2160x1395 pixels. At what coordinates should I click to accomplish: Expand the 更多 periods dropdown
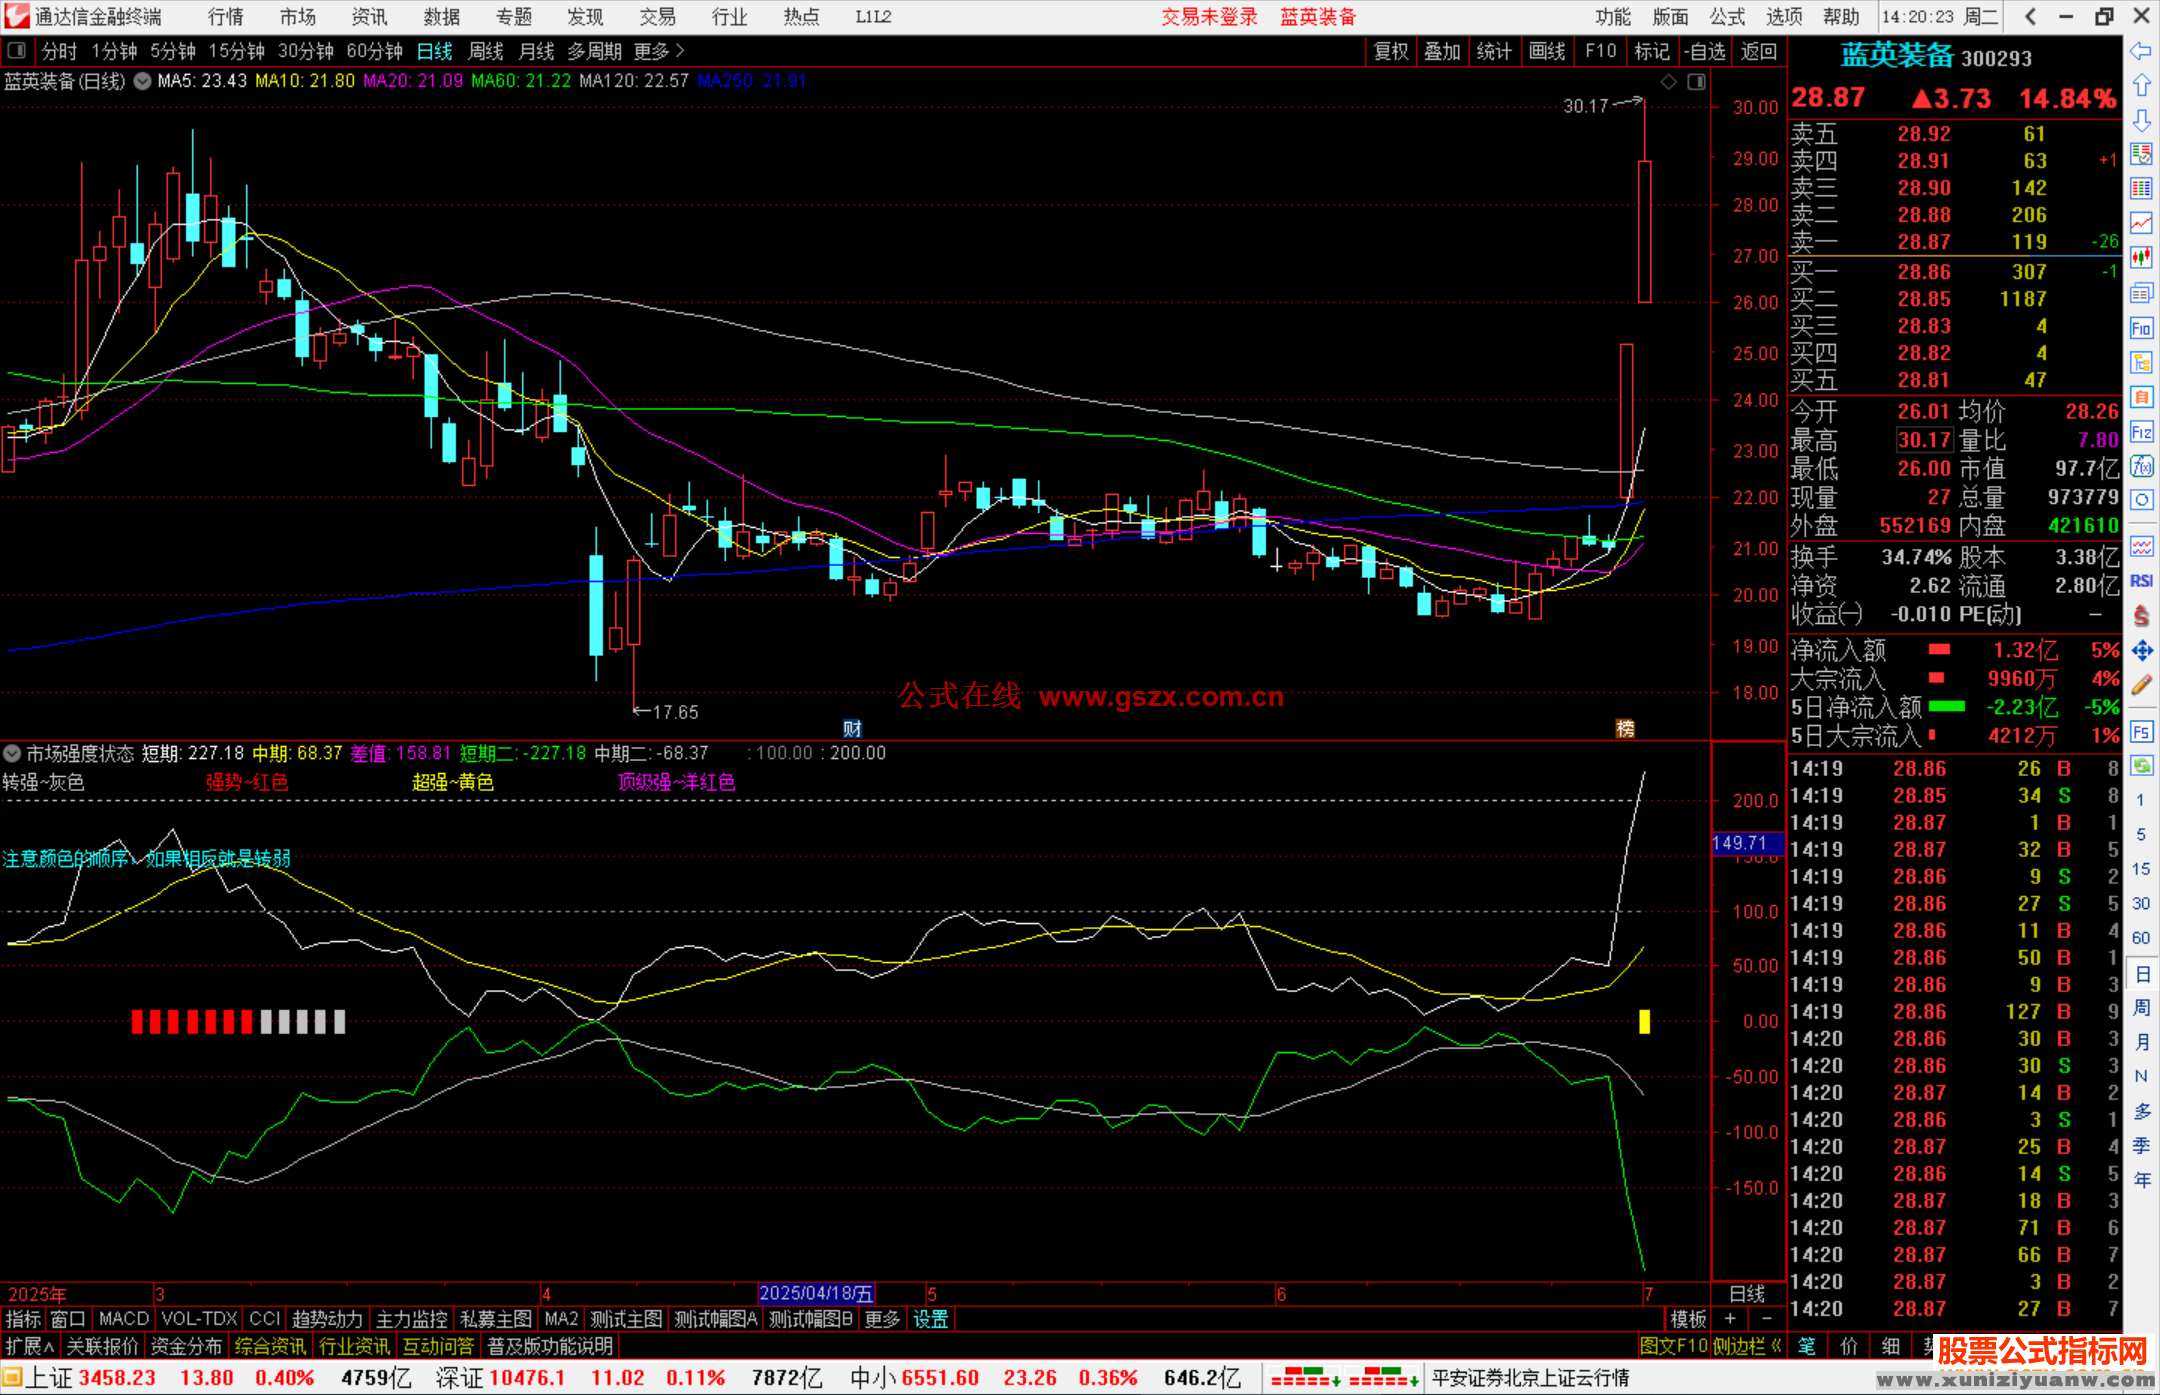658,51
